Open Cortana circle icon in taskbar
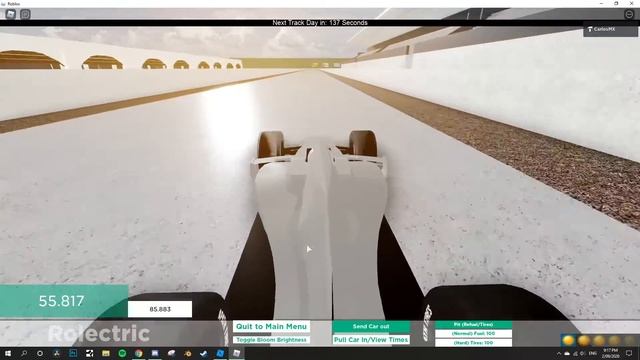The width and height of the screenshot is (640, 360). pos(40,353)
